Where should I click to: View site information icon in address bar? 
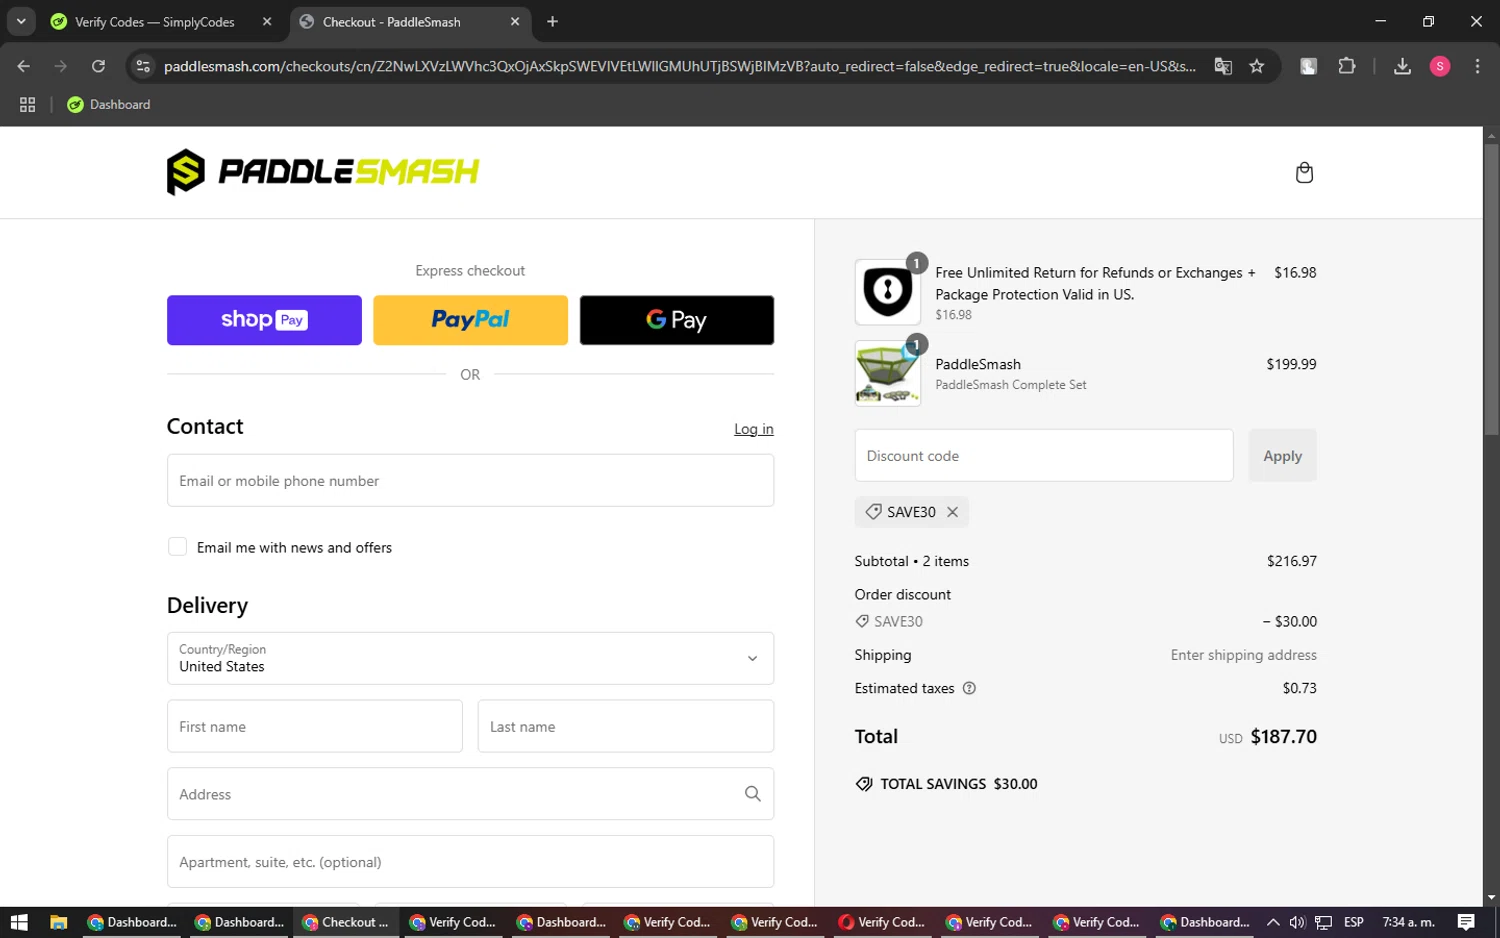tap(143, 66)
